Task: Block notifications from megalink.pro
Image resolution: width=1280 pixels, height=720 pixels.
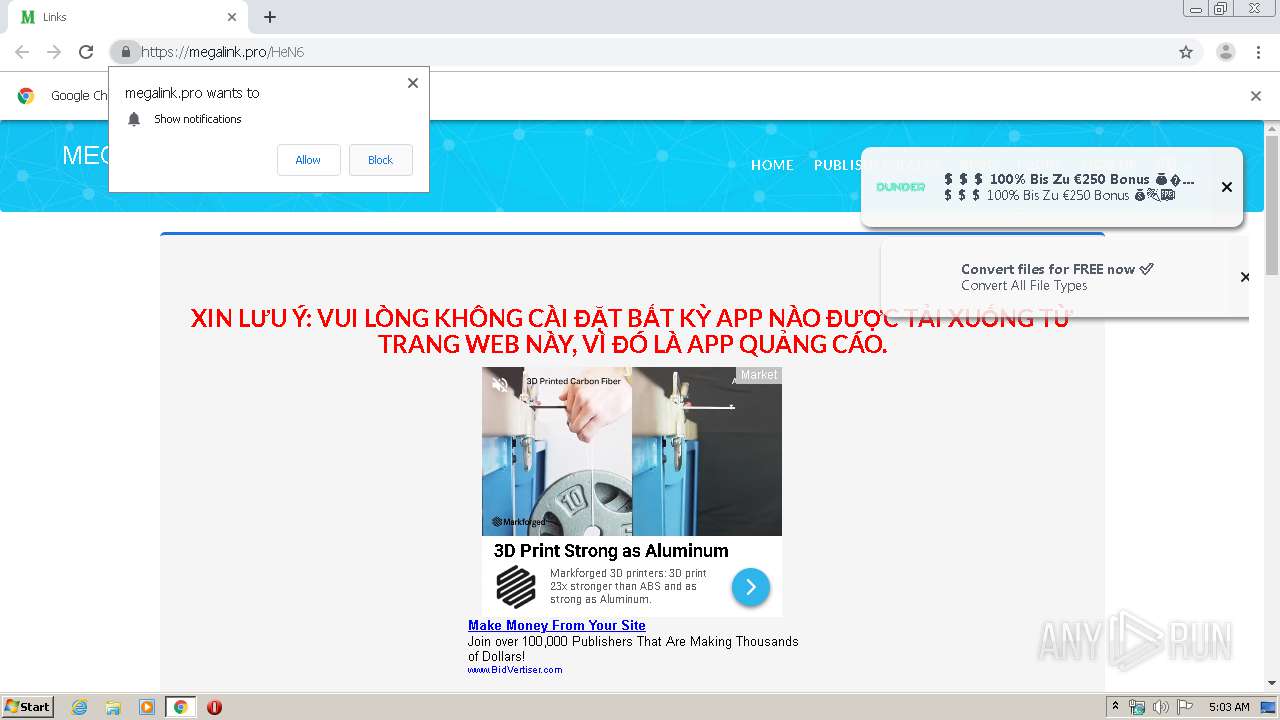Action: [x=380, y=160]
